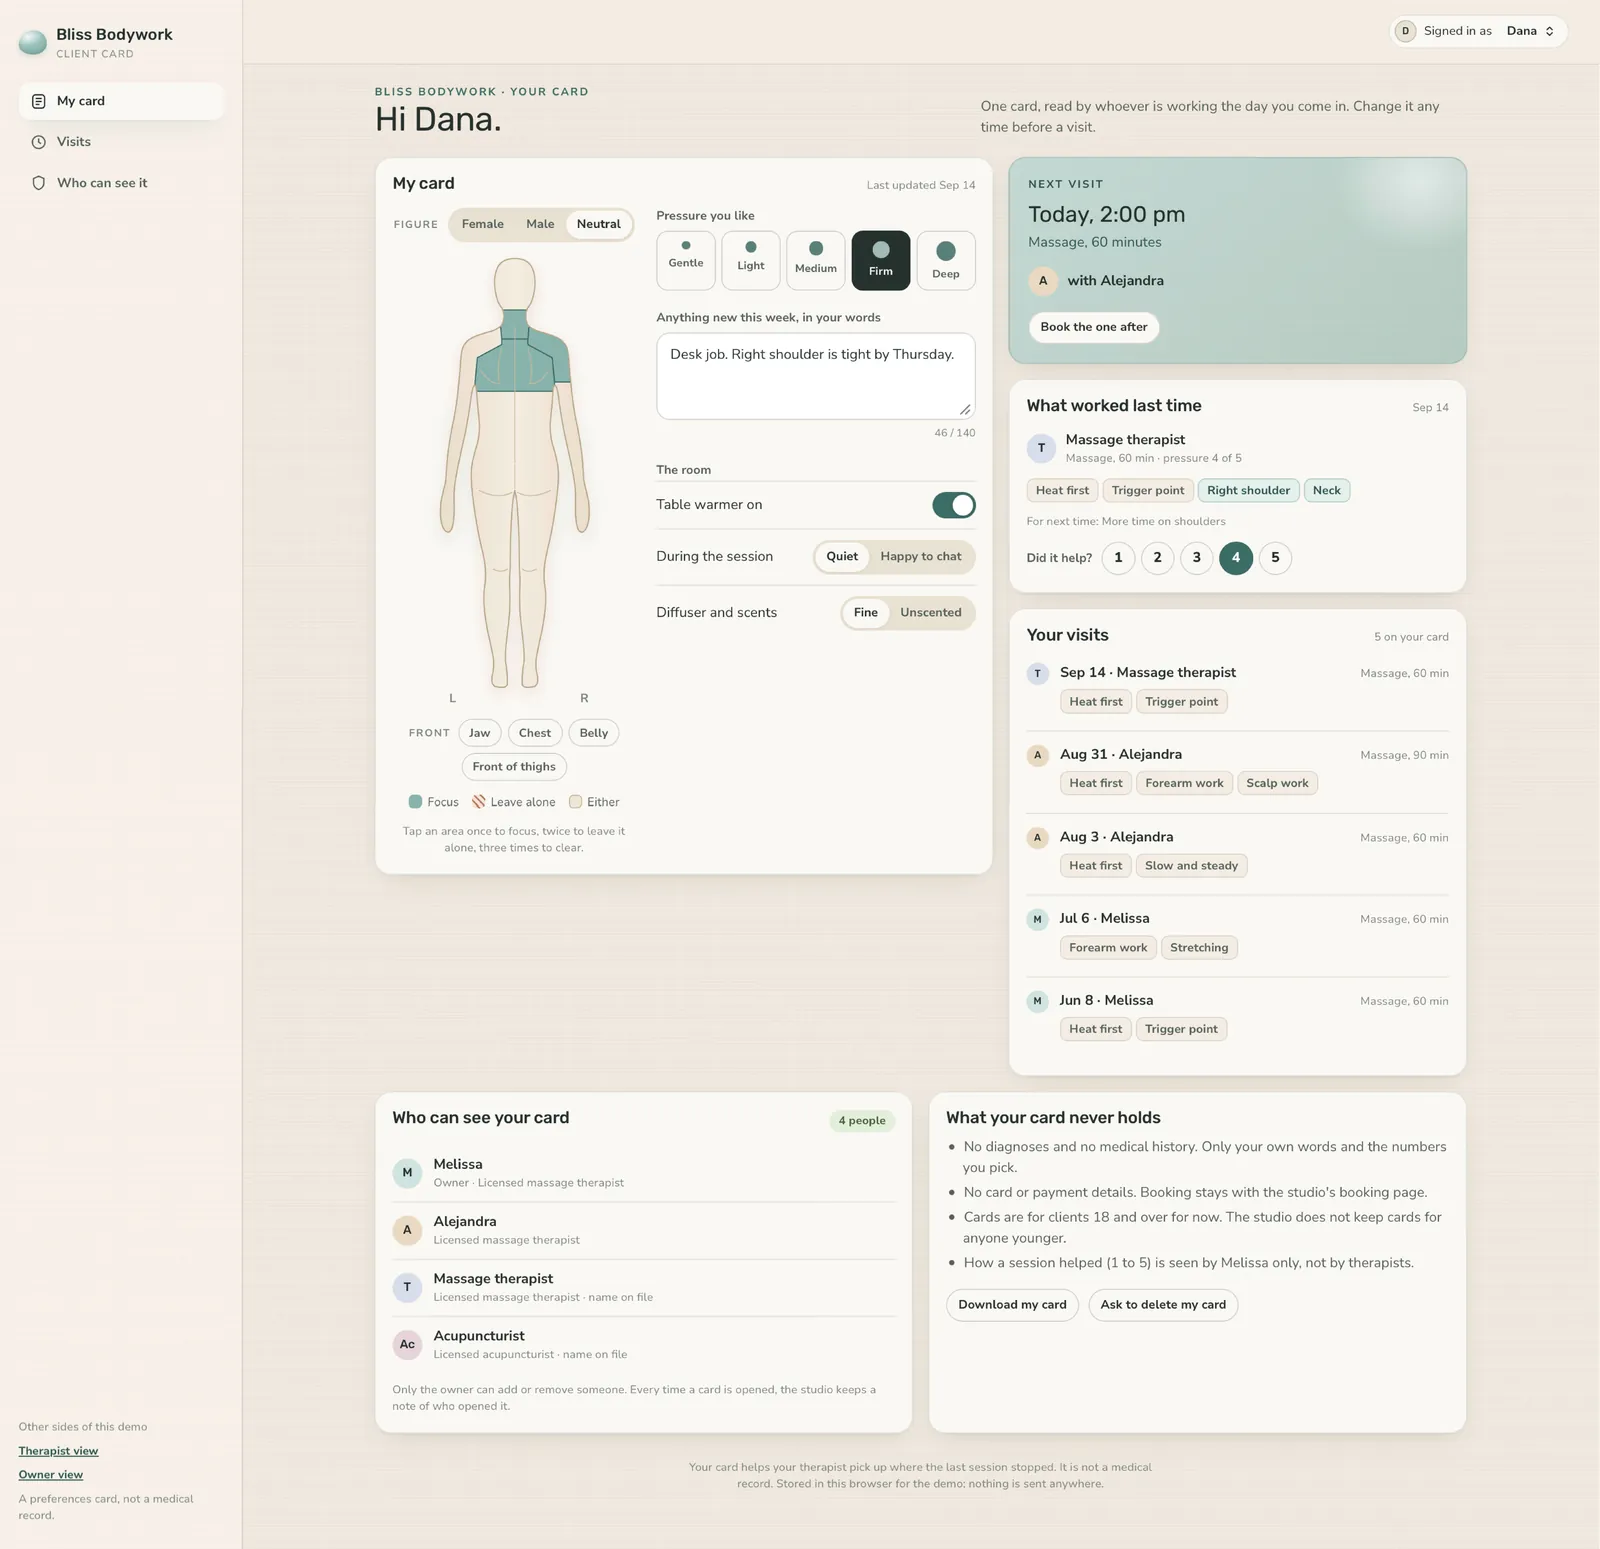Select the Neutral figure option
The image size is (1600, 1549).
click(x=599, y=224)
